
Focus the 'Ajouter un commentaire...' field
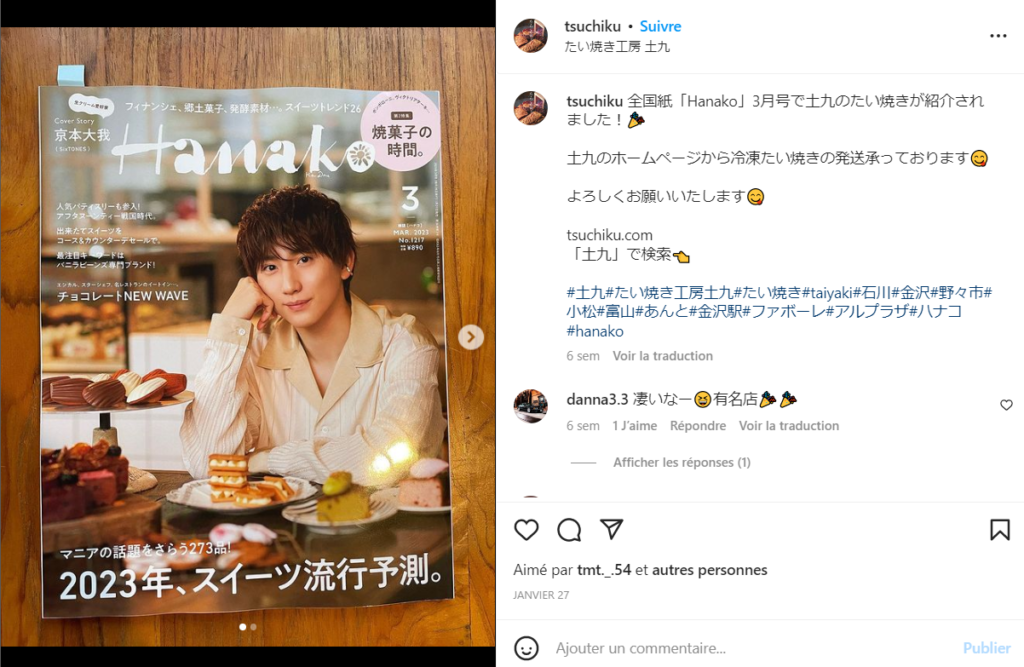tap(751, 648)
